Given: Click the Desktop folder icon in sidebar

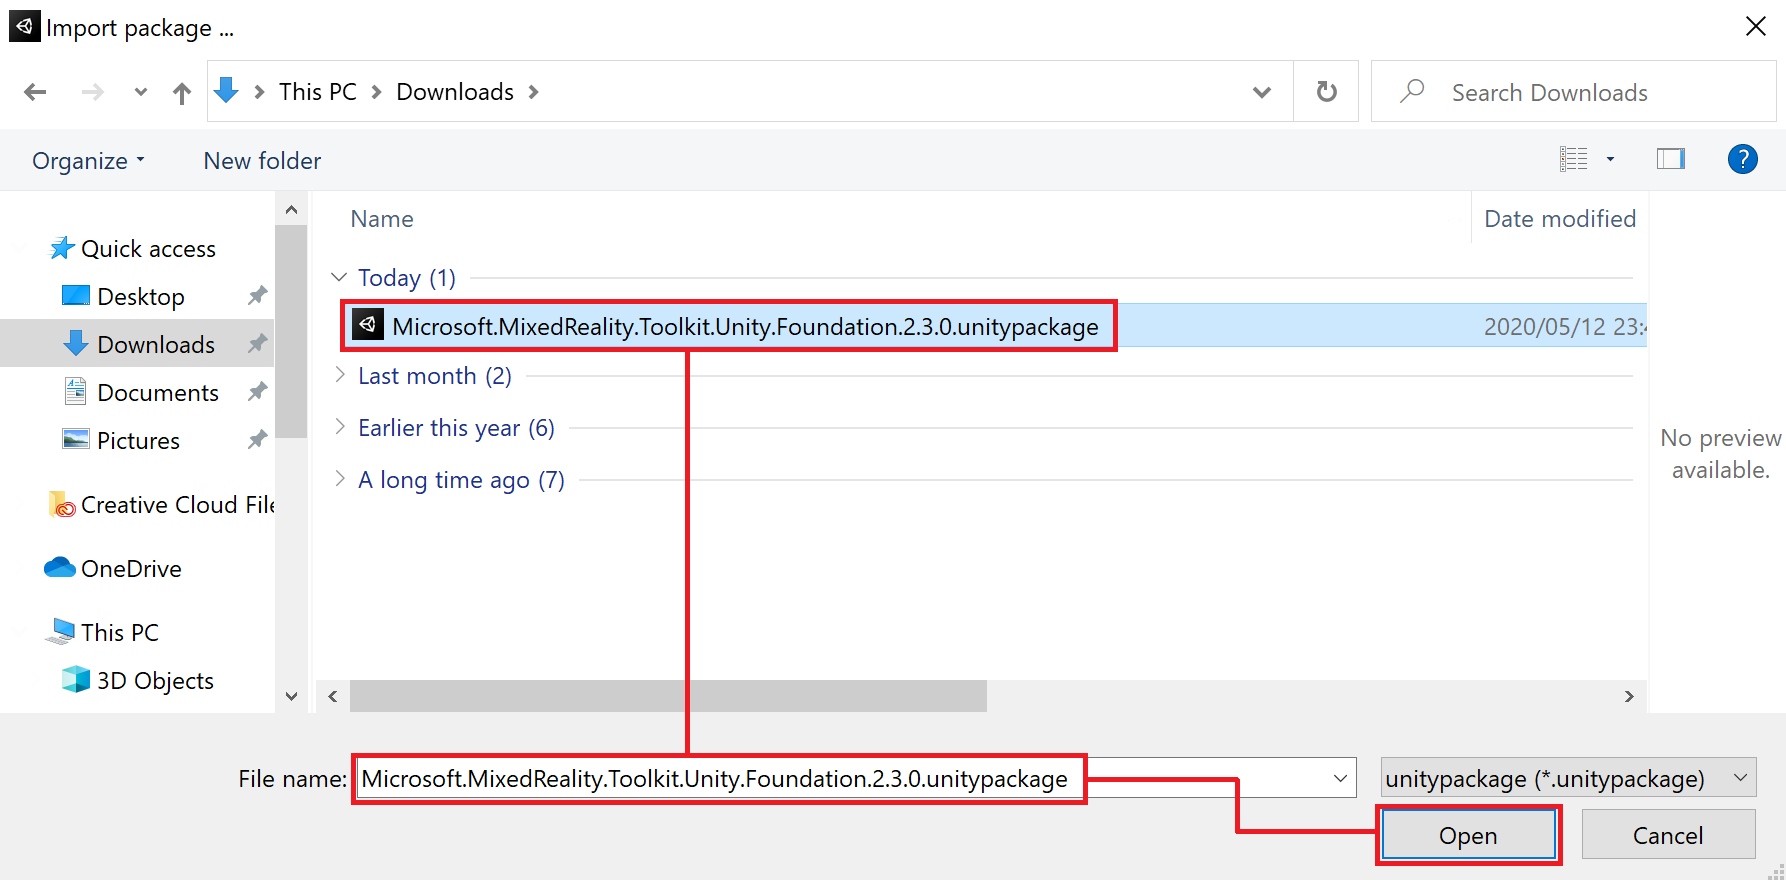Looking at the screenshot, I should click(76, 296).
